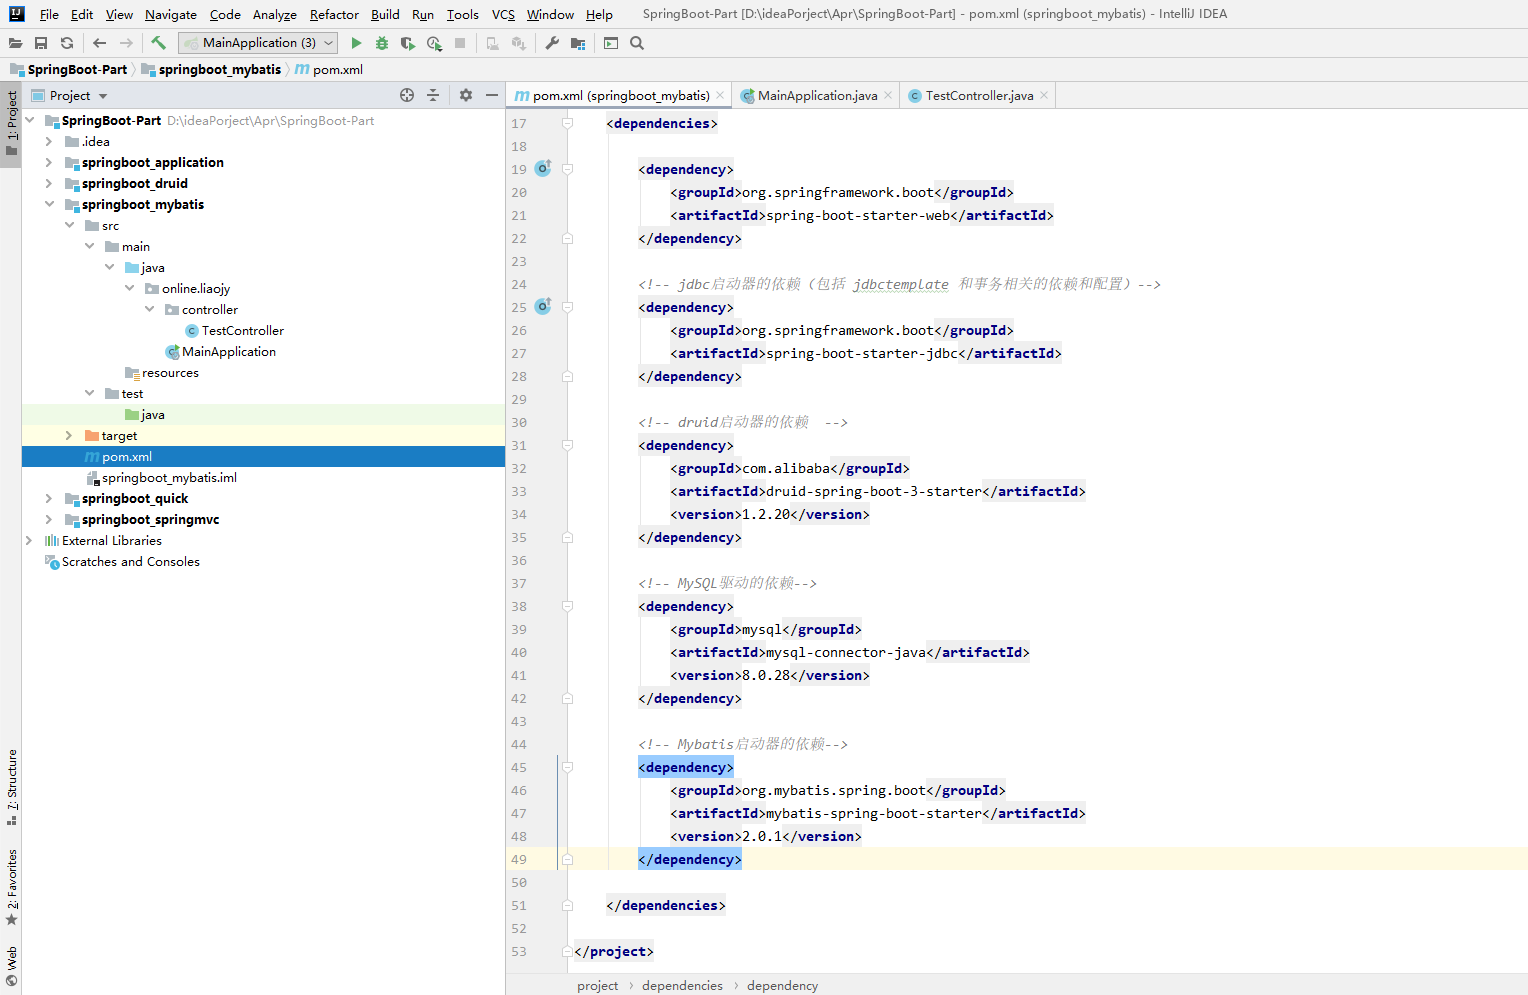Expand the target folder
The width and height of the screenshot is (1528, 995).
[x=68, y=436]
